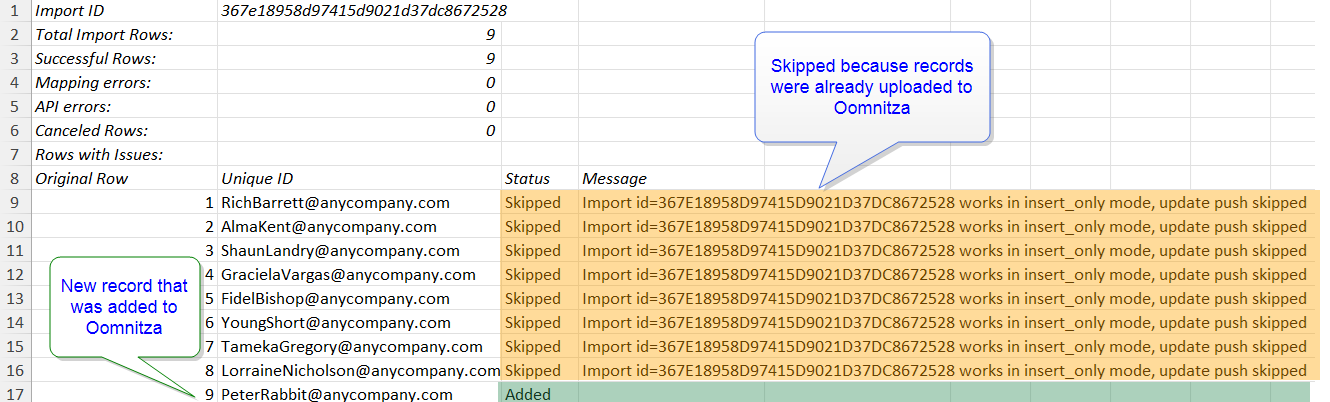Click the 'Skipped because records' callout bubble

pos(871,87)
